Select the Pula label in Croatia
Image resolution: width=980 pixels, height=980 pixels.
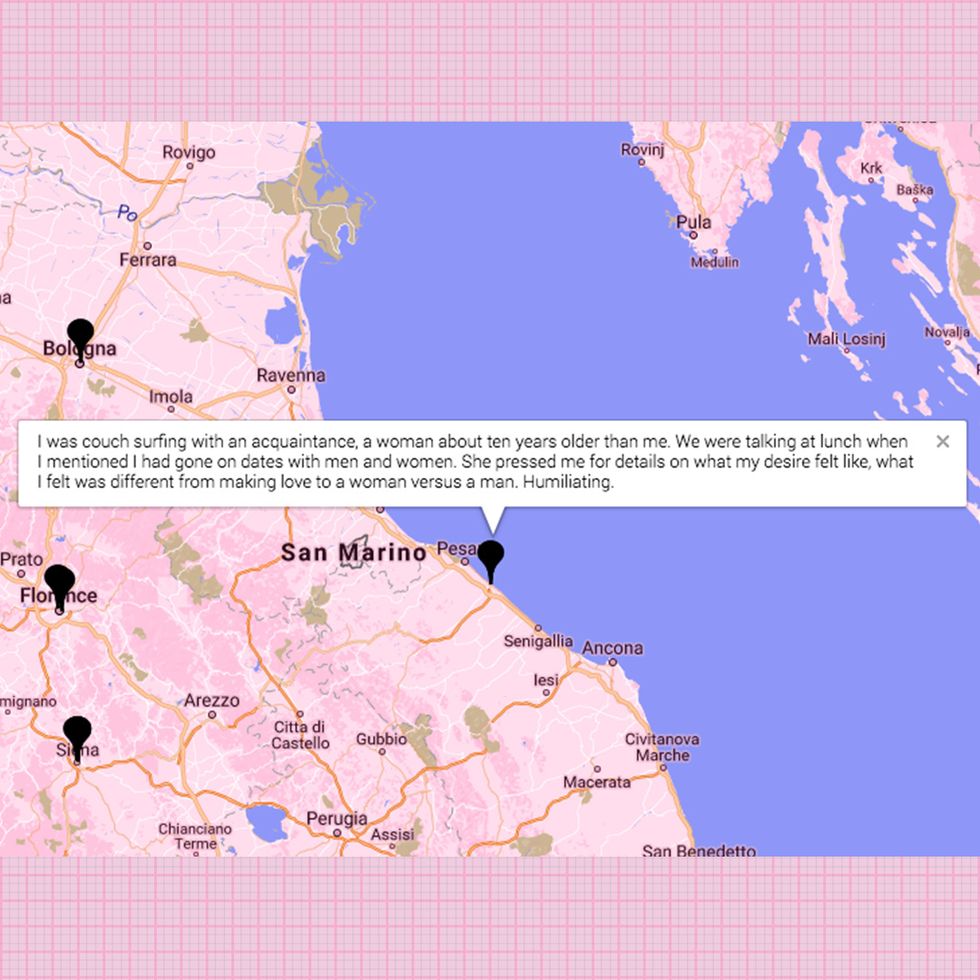tap(693, 222)
